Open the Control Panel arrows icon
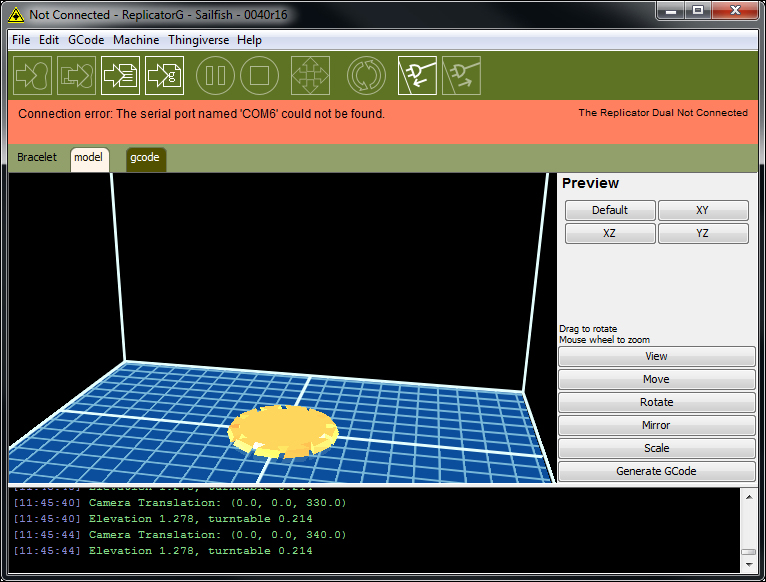Screen dimensions: 766x582 (x=310, y=76)
